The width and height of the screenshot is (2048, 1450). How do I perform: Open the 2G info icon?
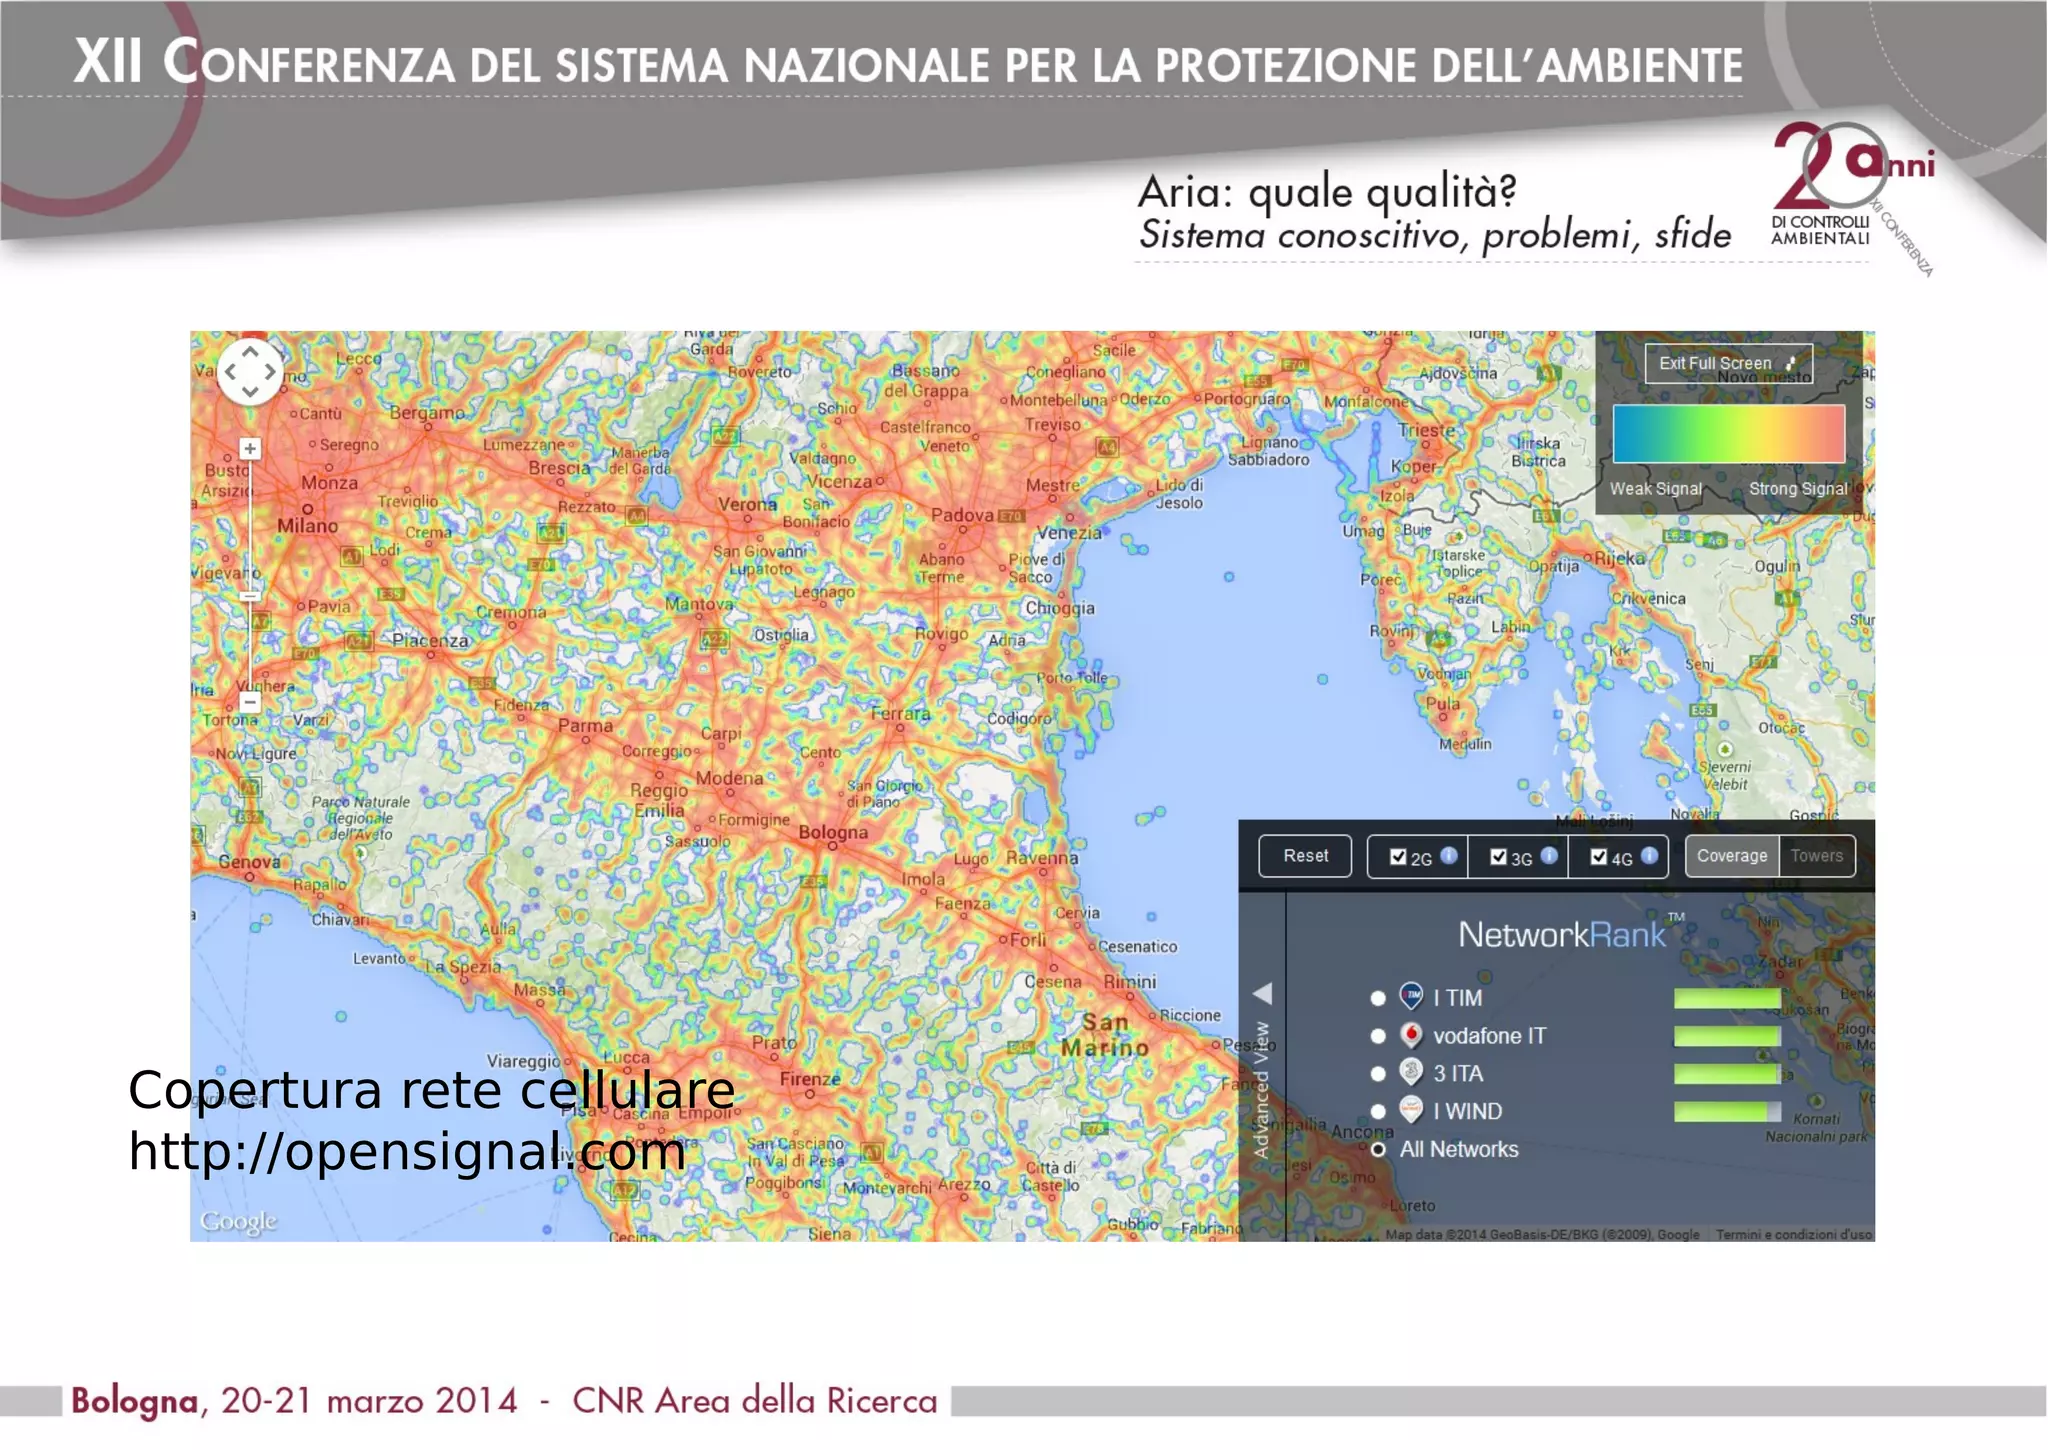click(x=1448, y=855)
